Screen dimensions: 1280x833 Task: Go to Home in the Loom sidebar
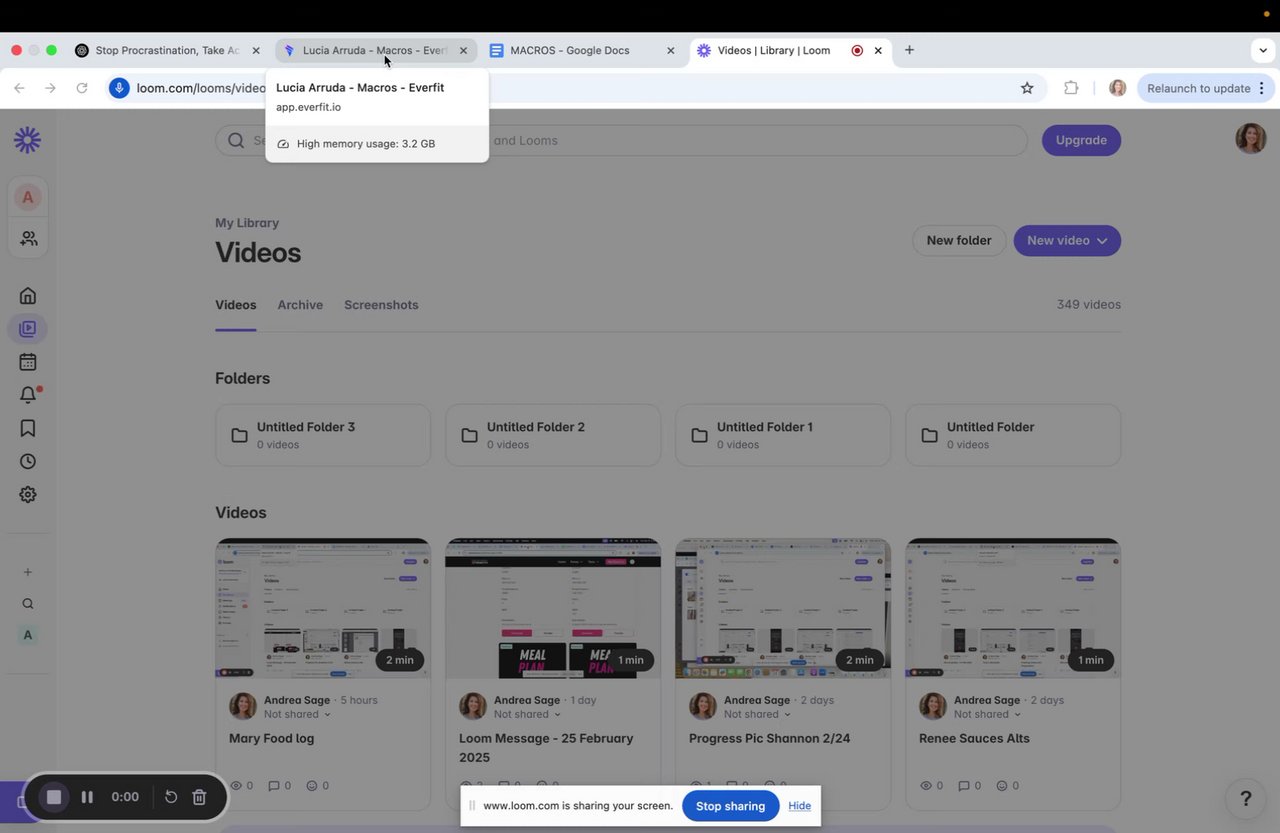pos(28,295)
